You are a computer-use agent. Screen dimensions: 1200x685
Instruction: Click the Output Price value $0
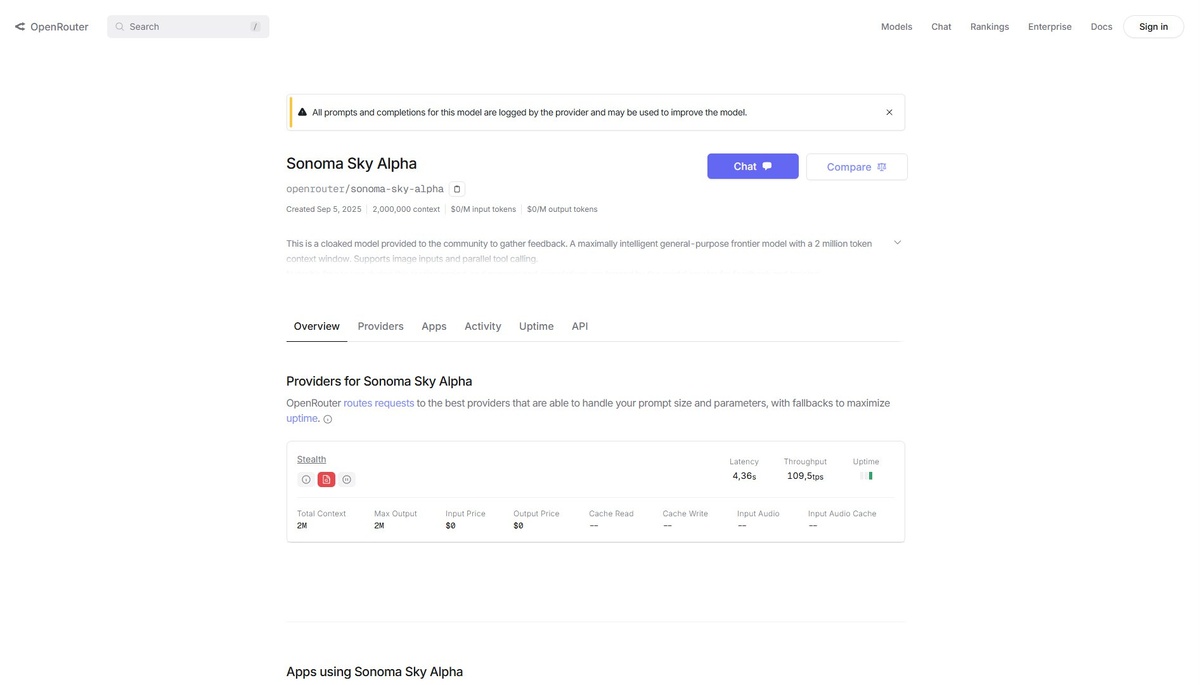pyautogui.click(x=518, y=526)
